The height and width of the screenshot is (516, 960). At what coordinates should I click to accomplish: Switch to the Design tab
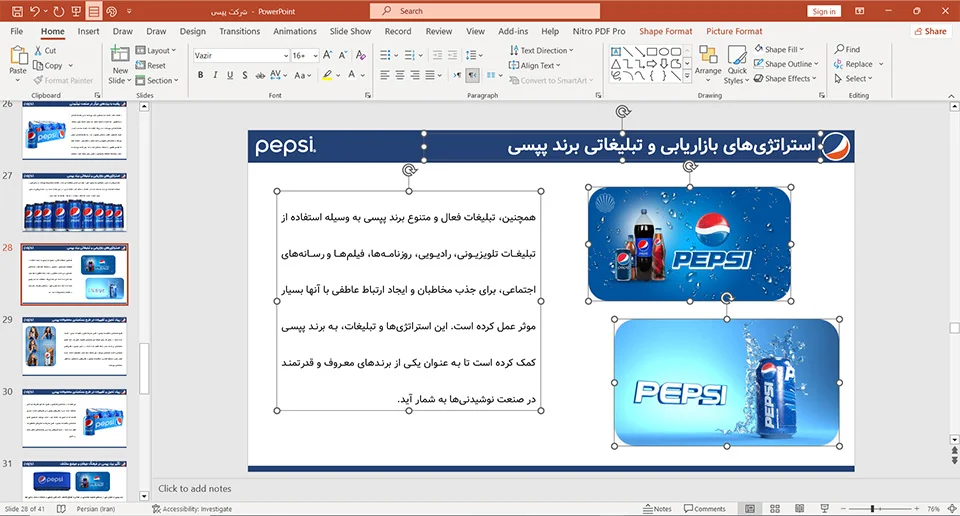tap(192, 31)
